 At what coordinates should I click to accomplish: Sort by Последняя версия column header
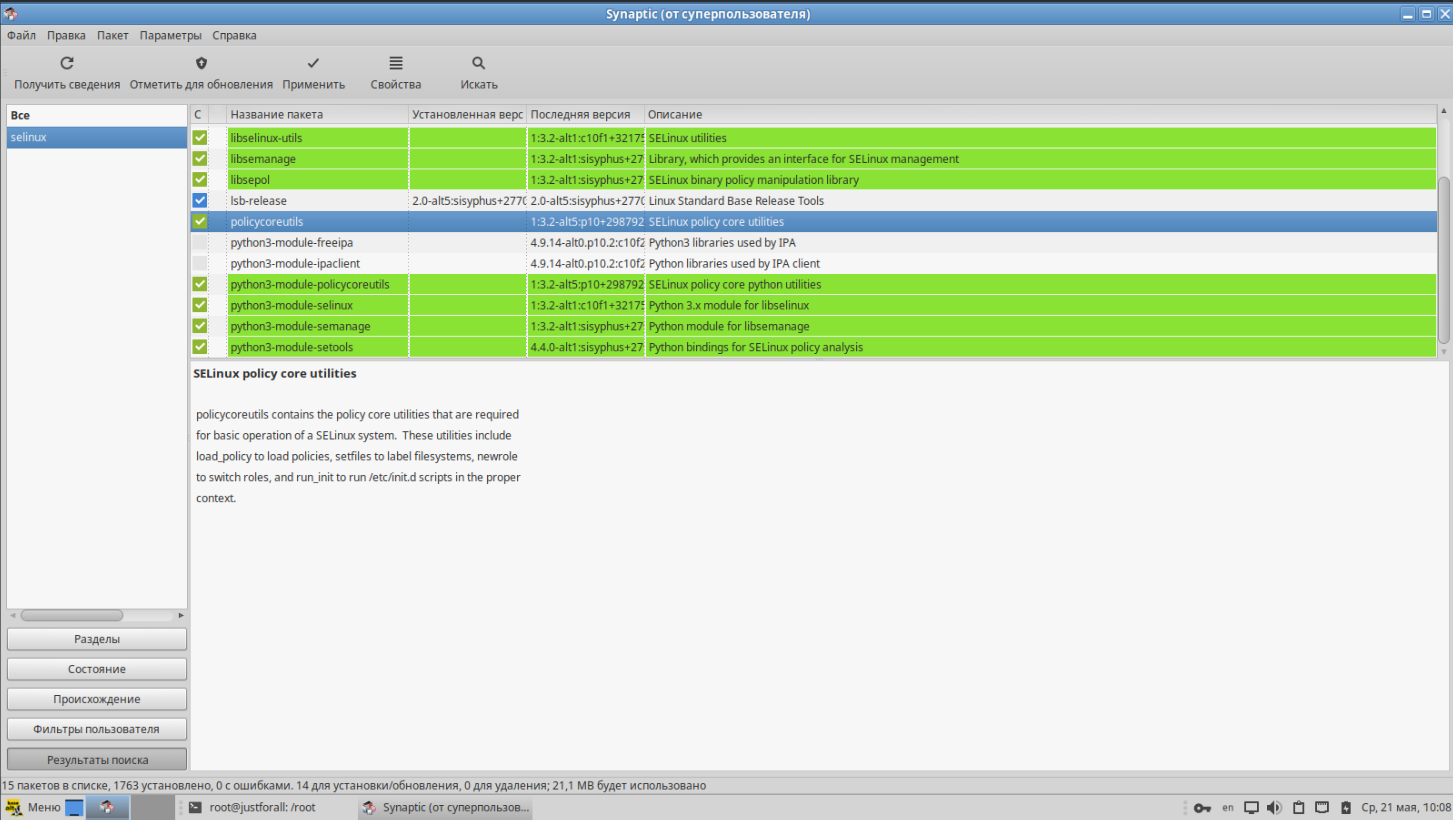point(585,115)
